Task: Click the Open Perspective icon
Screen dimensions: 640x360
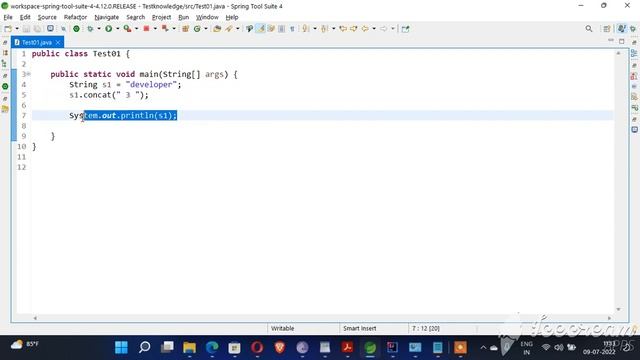Action: coord(607,29)
